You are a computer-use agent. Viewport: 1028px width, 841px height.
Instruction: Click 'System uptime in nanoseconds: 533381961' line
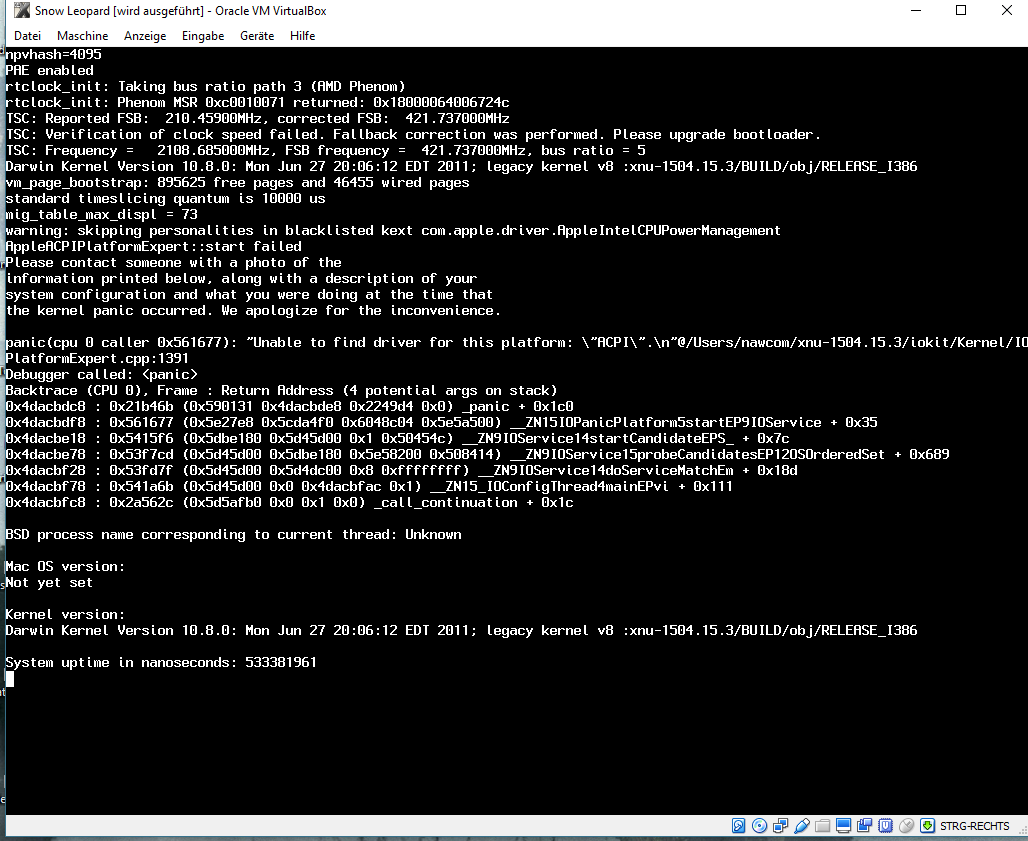[161, 662]
